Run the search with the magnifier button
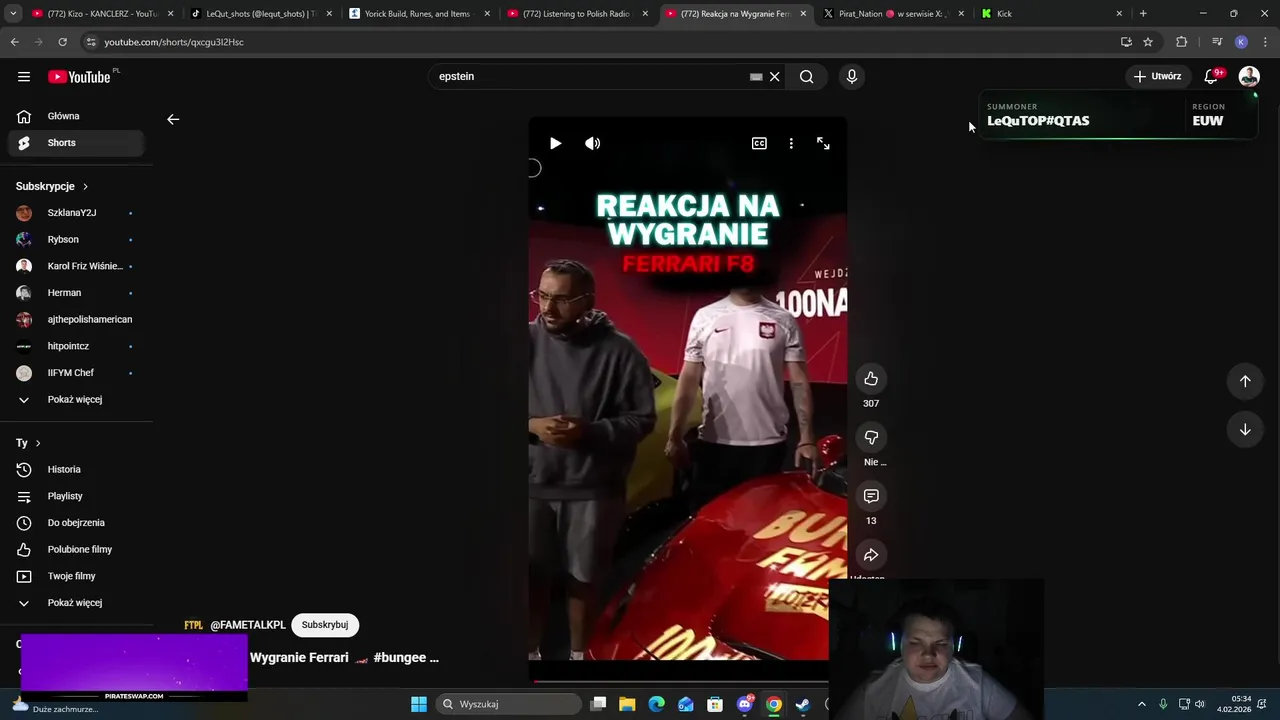Image resolution: width=1280 pixels, height=720 pixels. [x=807, y=77]
